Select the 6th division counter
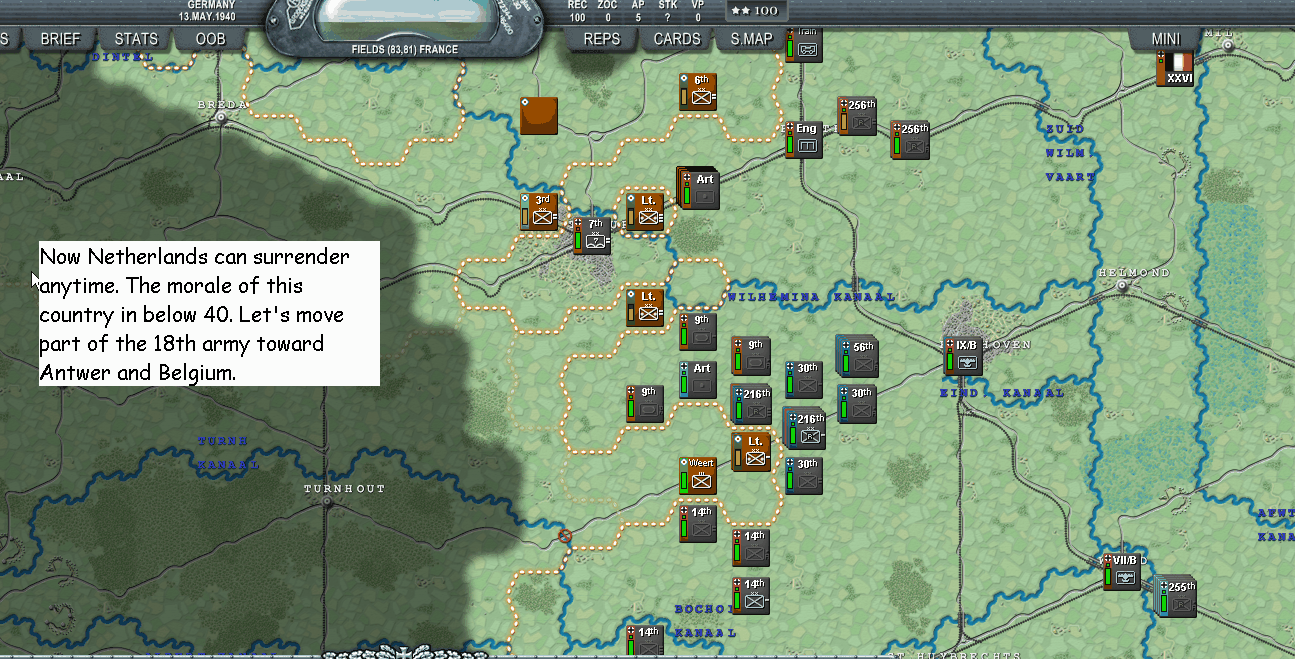 (698, 92)
